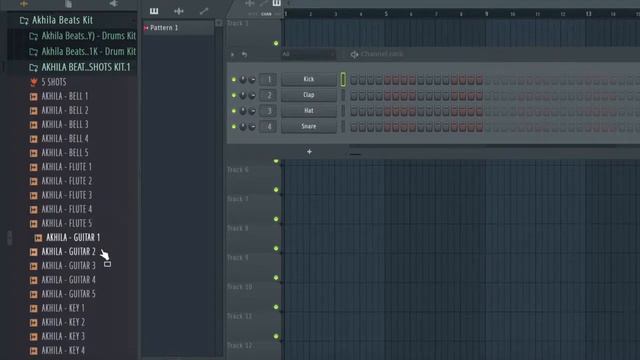
Task: Mute the Kick channel
Action: coord(234,80)
